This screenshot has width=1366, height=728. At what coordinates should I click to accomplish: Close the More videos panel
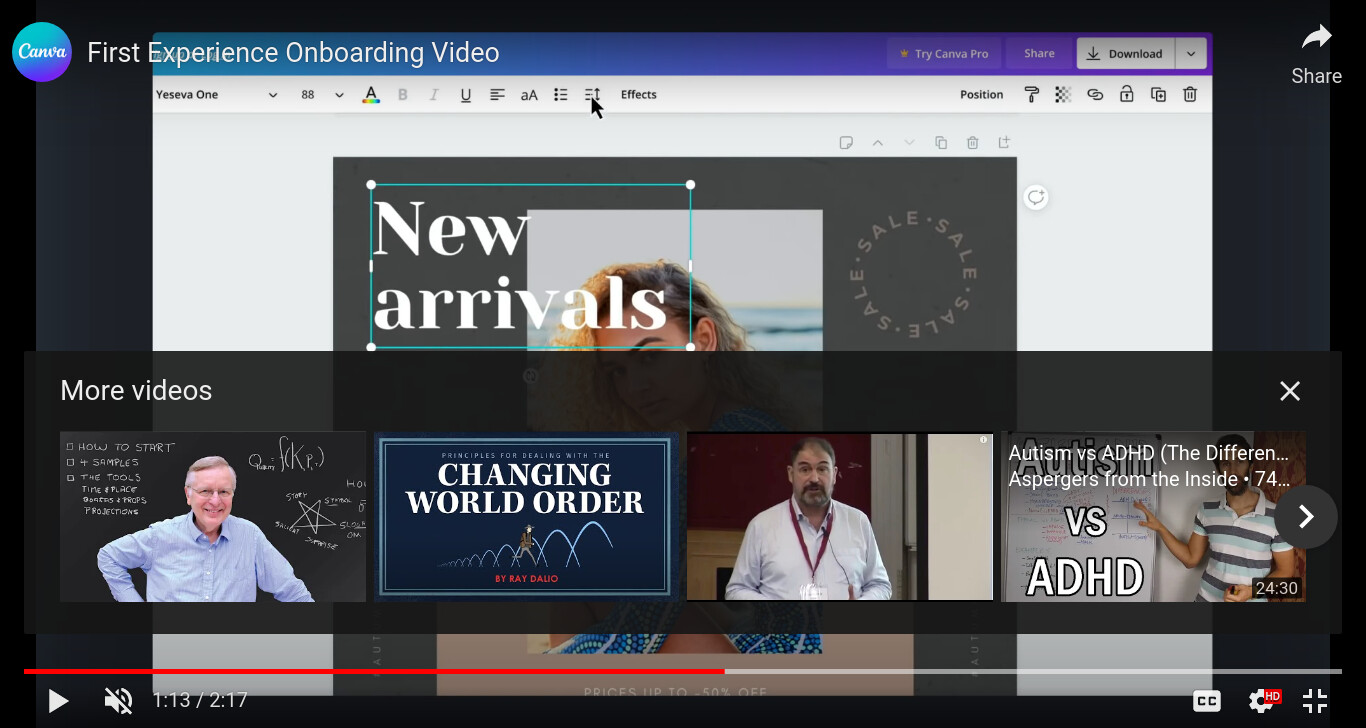point(1290,391)
